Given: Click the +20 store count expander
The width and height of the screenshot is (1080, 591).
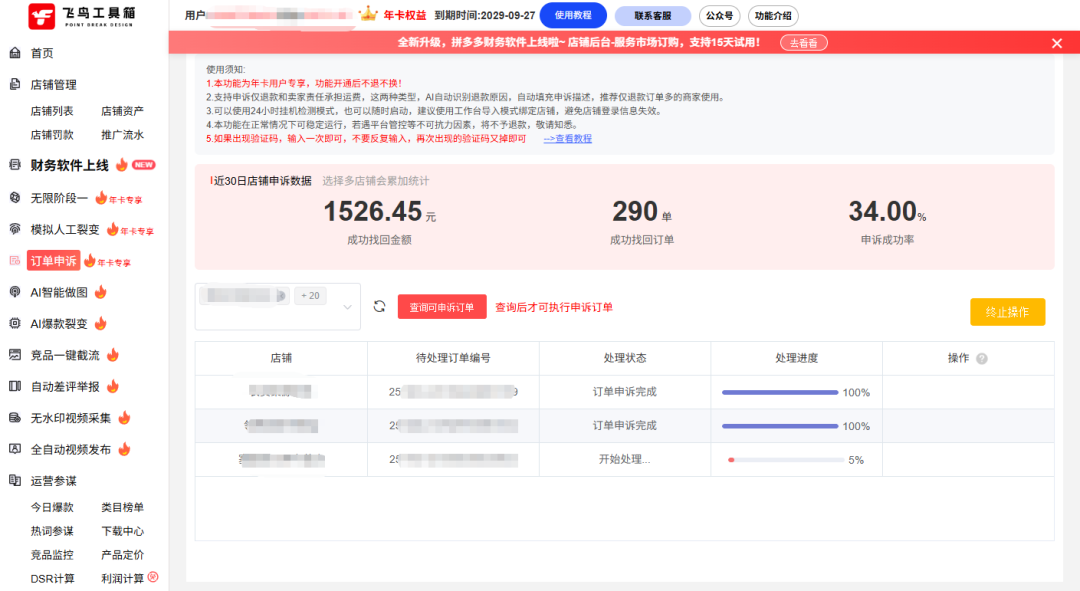Looking at the screenshot, I should pyautogui.click(x=309, y=294).
